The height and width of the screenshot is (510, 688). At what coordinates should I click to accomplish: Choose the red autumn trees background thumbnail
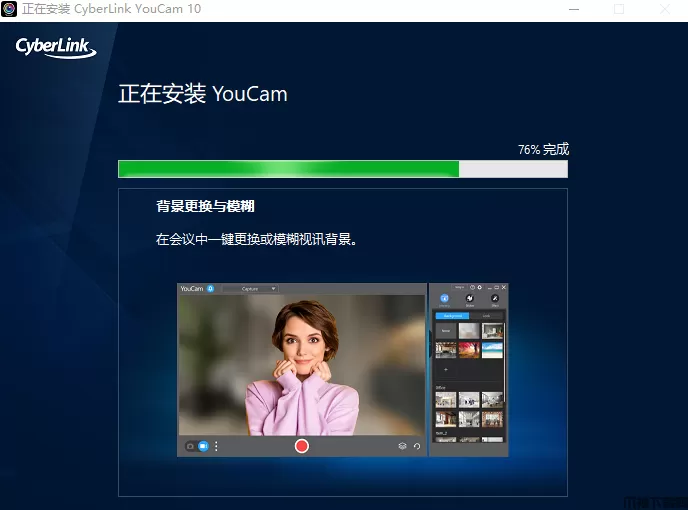pos(469,350)
